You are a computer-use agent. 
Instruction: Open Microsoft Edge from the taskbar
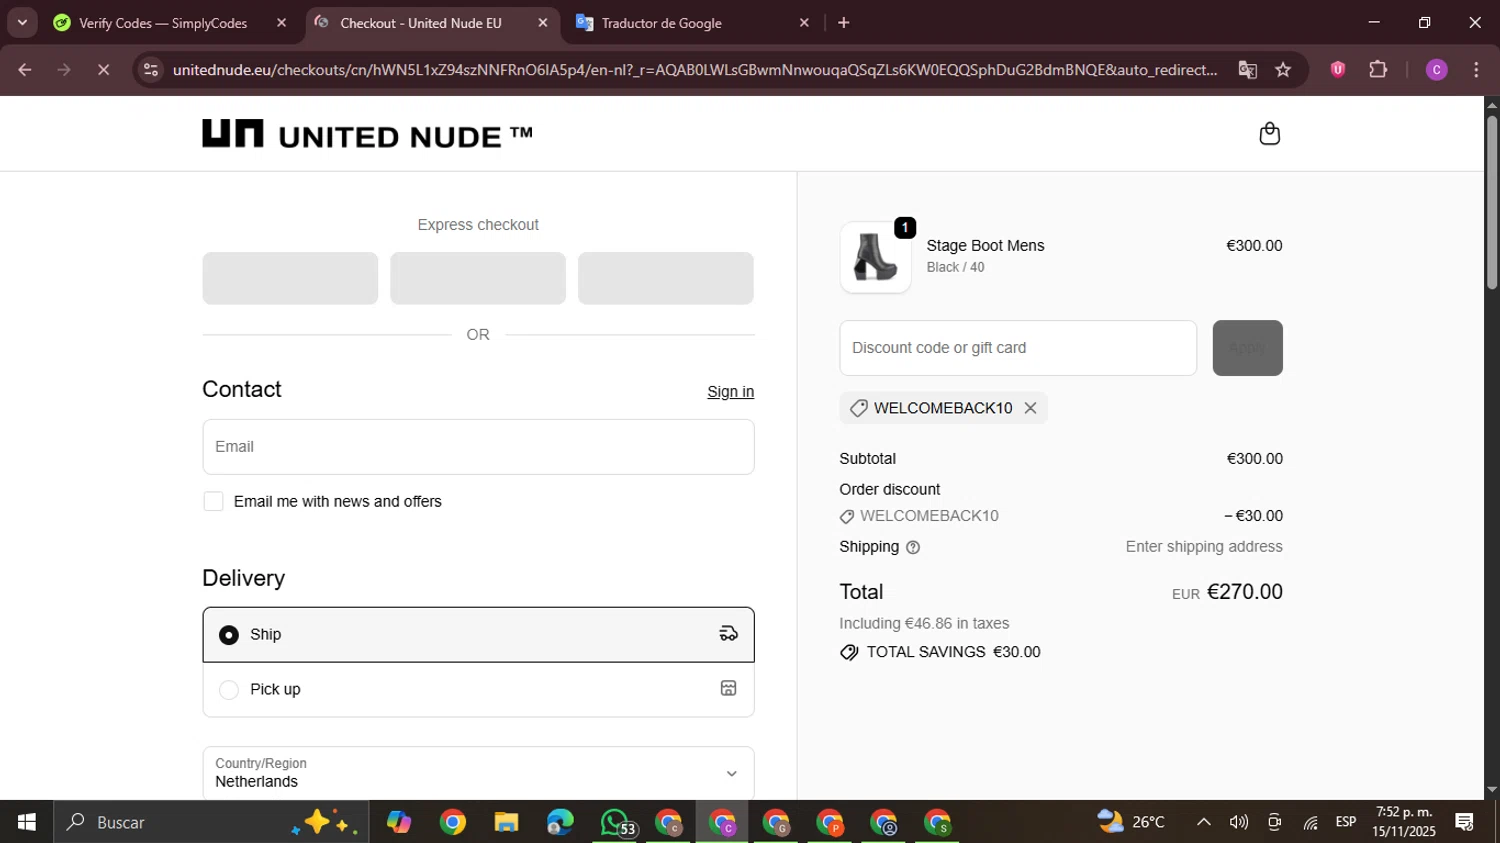point(560,822)
